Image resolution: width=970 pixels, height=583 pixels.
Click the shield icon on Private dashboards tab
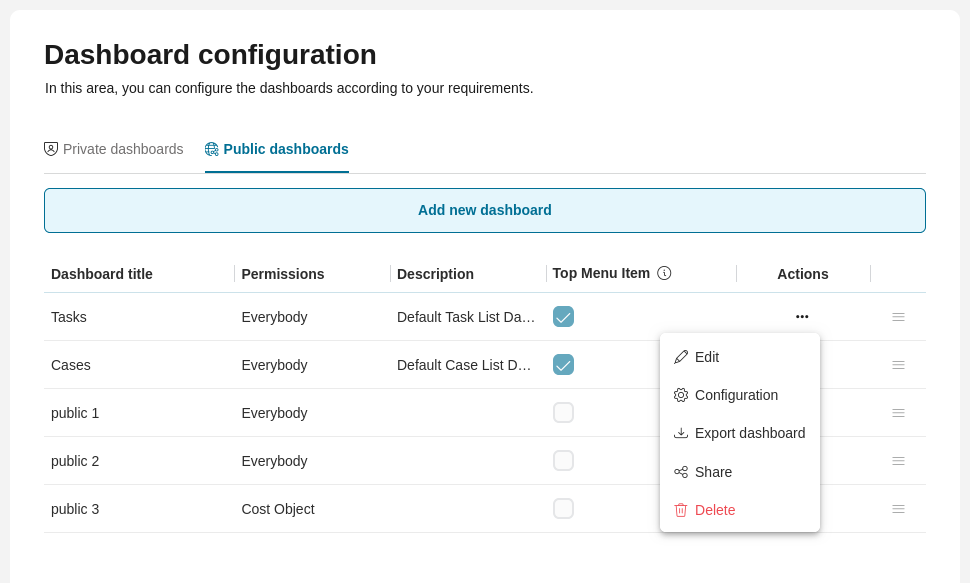pos(51,149)
